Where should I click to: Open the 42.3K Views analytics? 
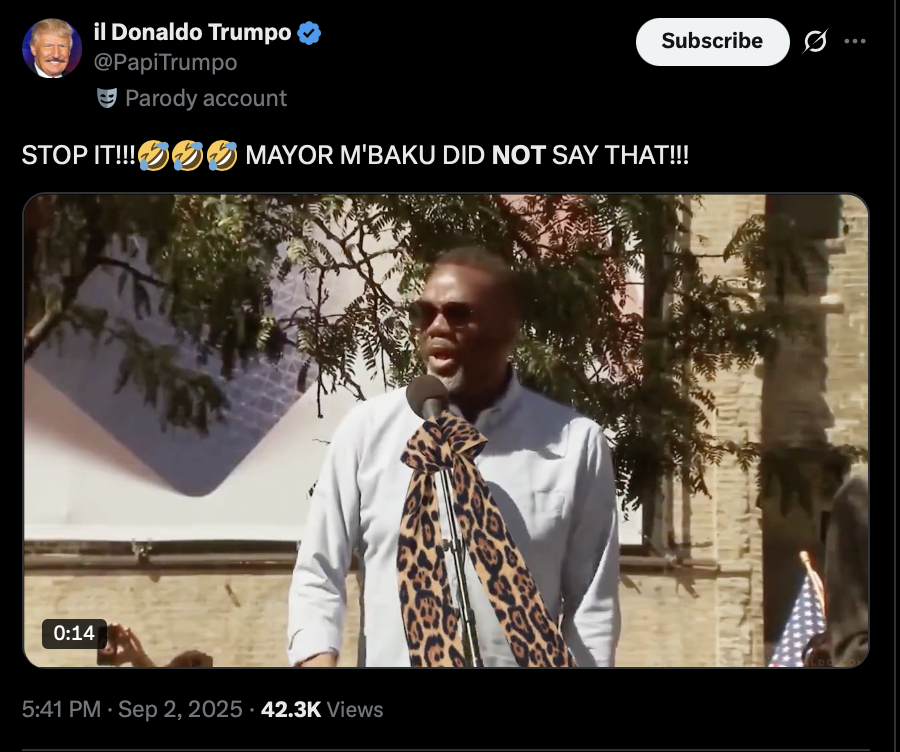(322, 710)
